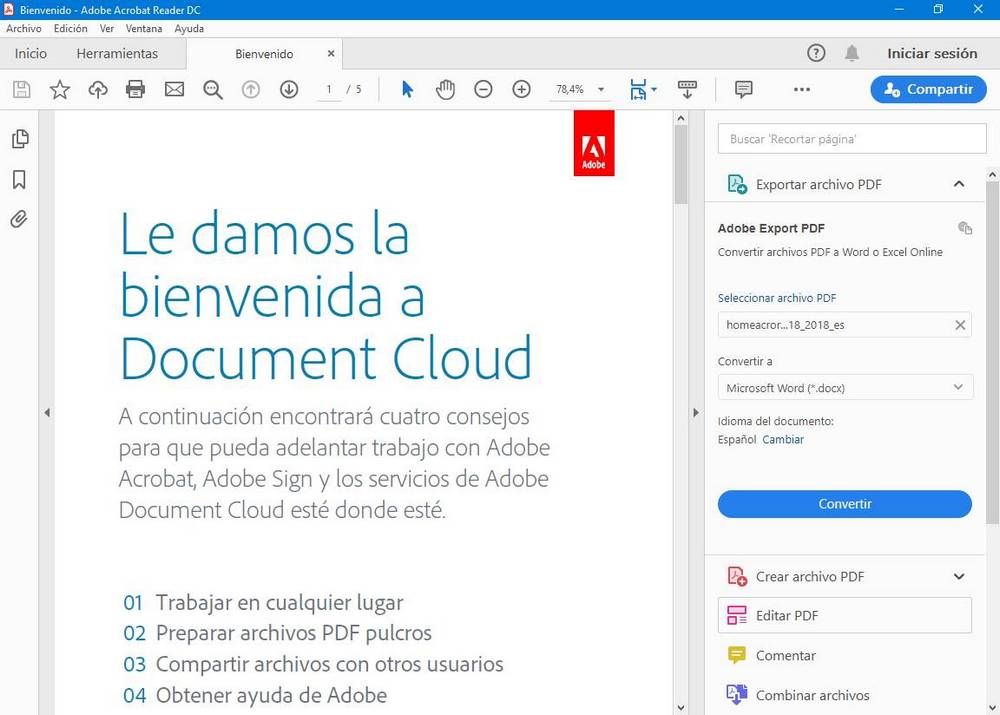
Task: Select the Hand tool
Action: tap(445, 89)
